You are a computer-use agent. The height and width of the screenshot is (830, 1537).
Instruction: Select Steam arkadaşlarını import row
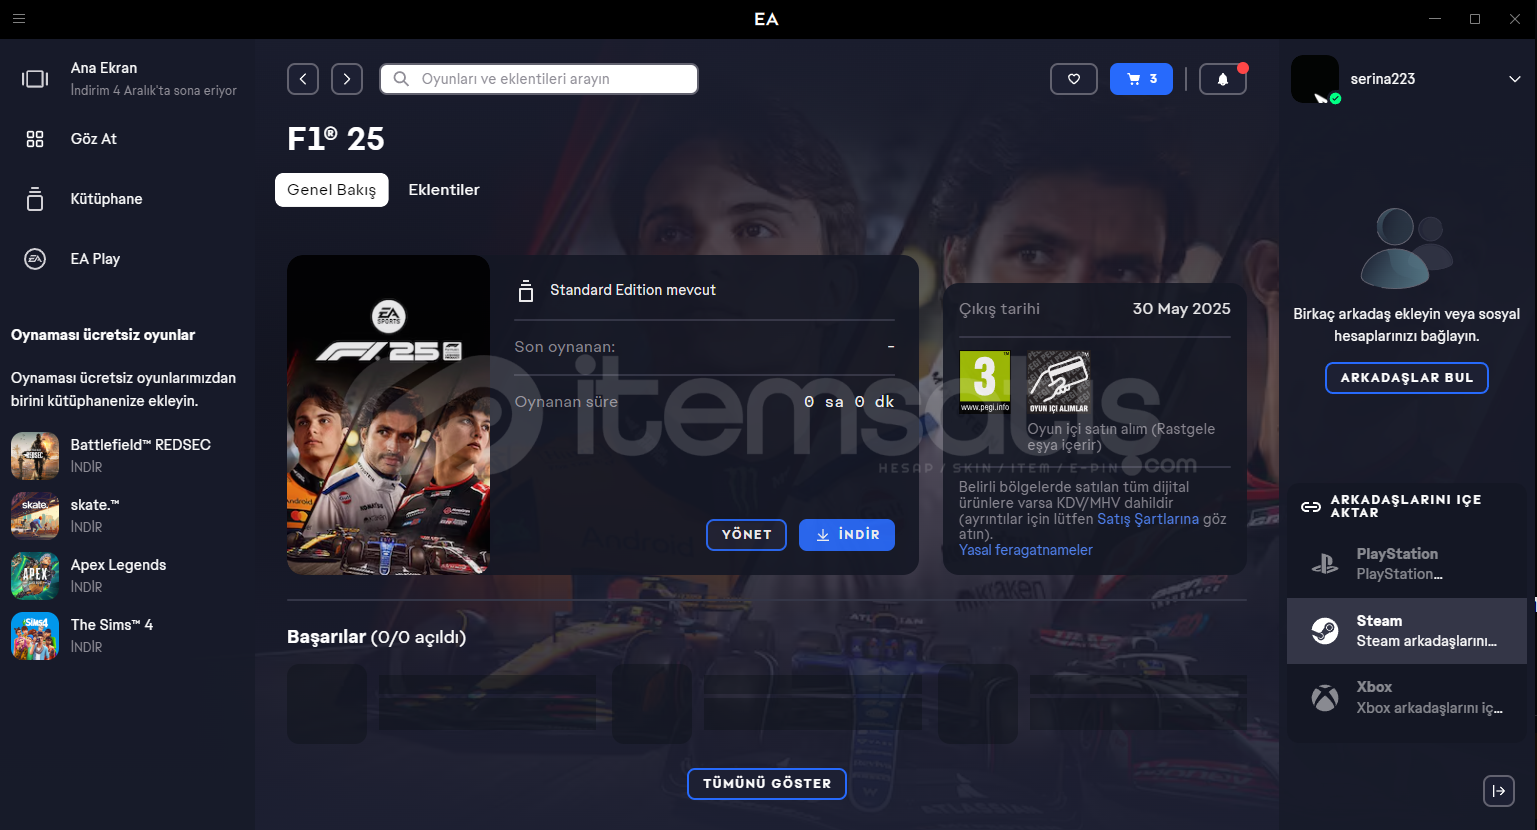coord(1407,631)
